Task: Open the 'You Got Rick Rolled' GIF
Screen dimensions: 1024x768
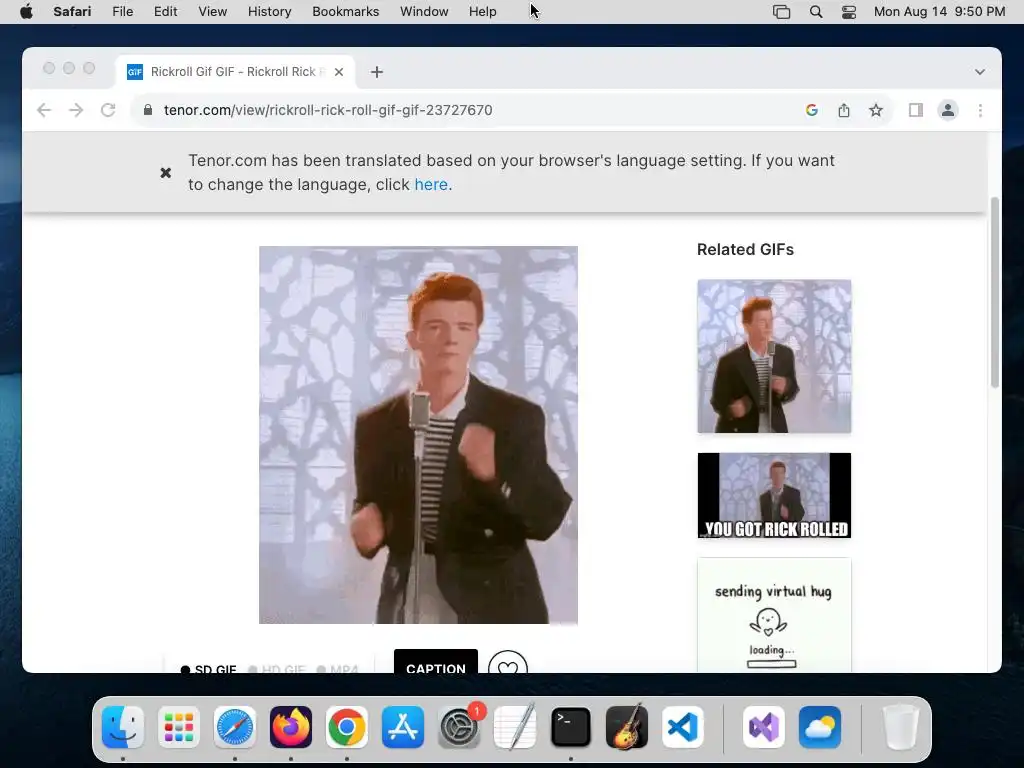Action: tap(774, 495)
